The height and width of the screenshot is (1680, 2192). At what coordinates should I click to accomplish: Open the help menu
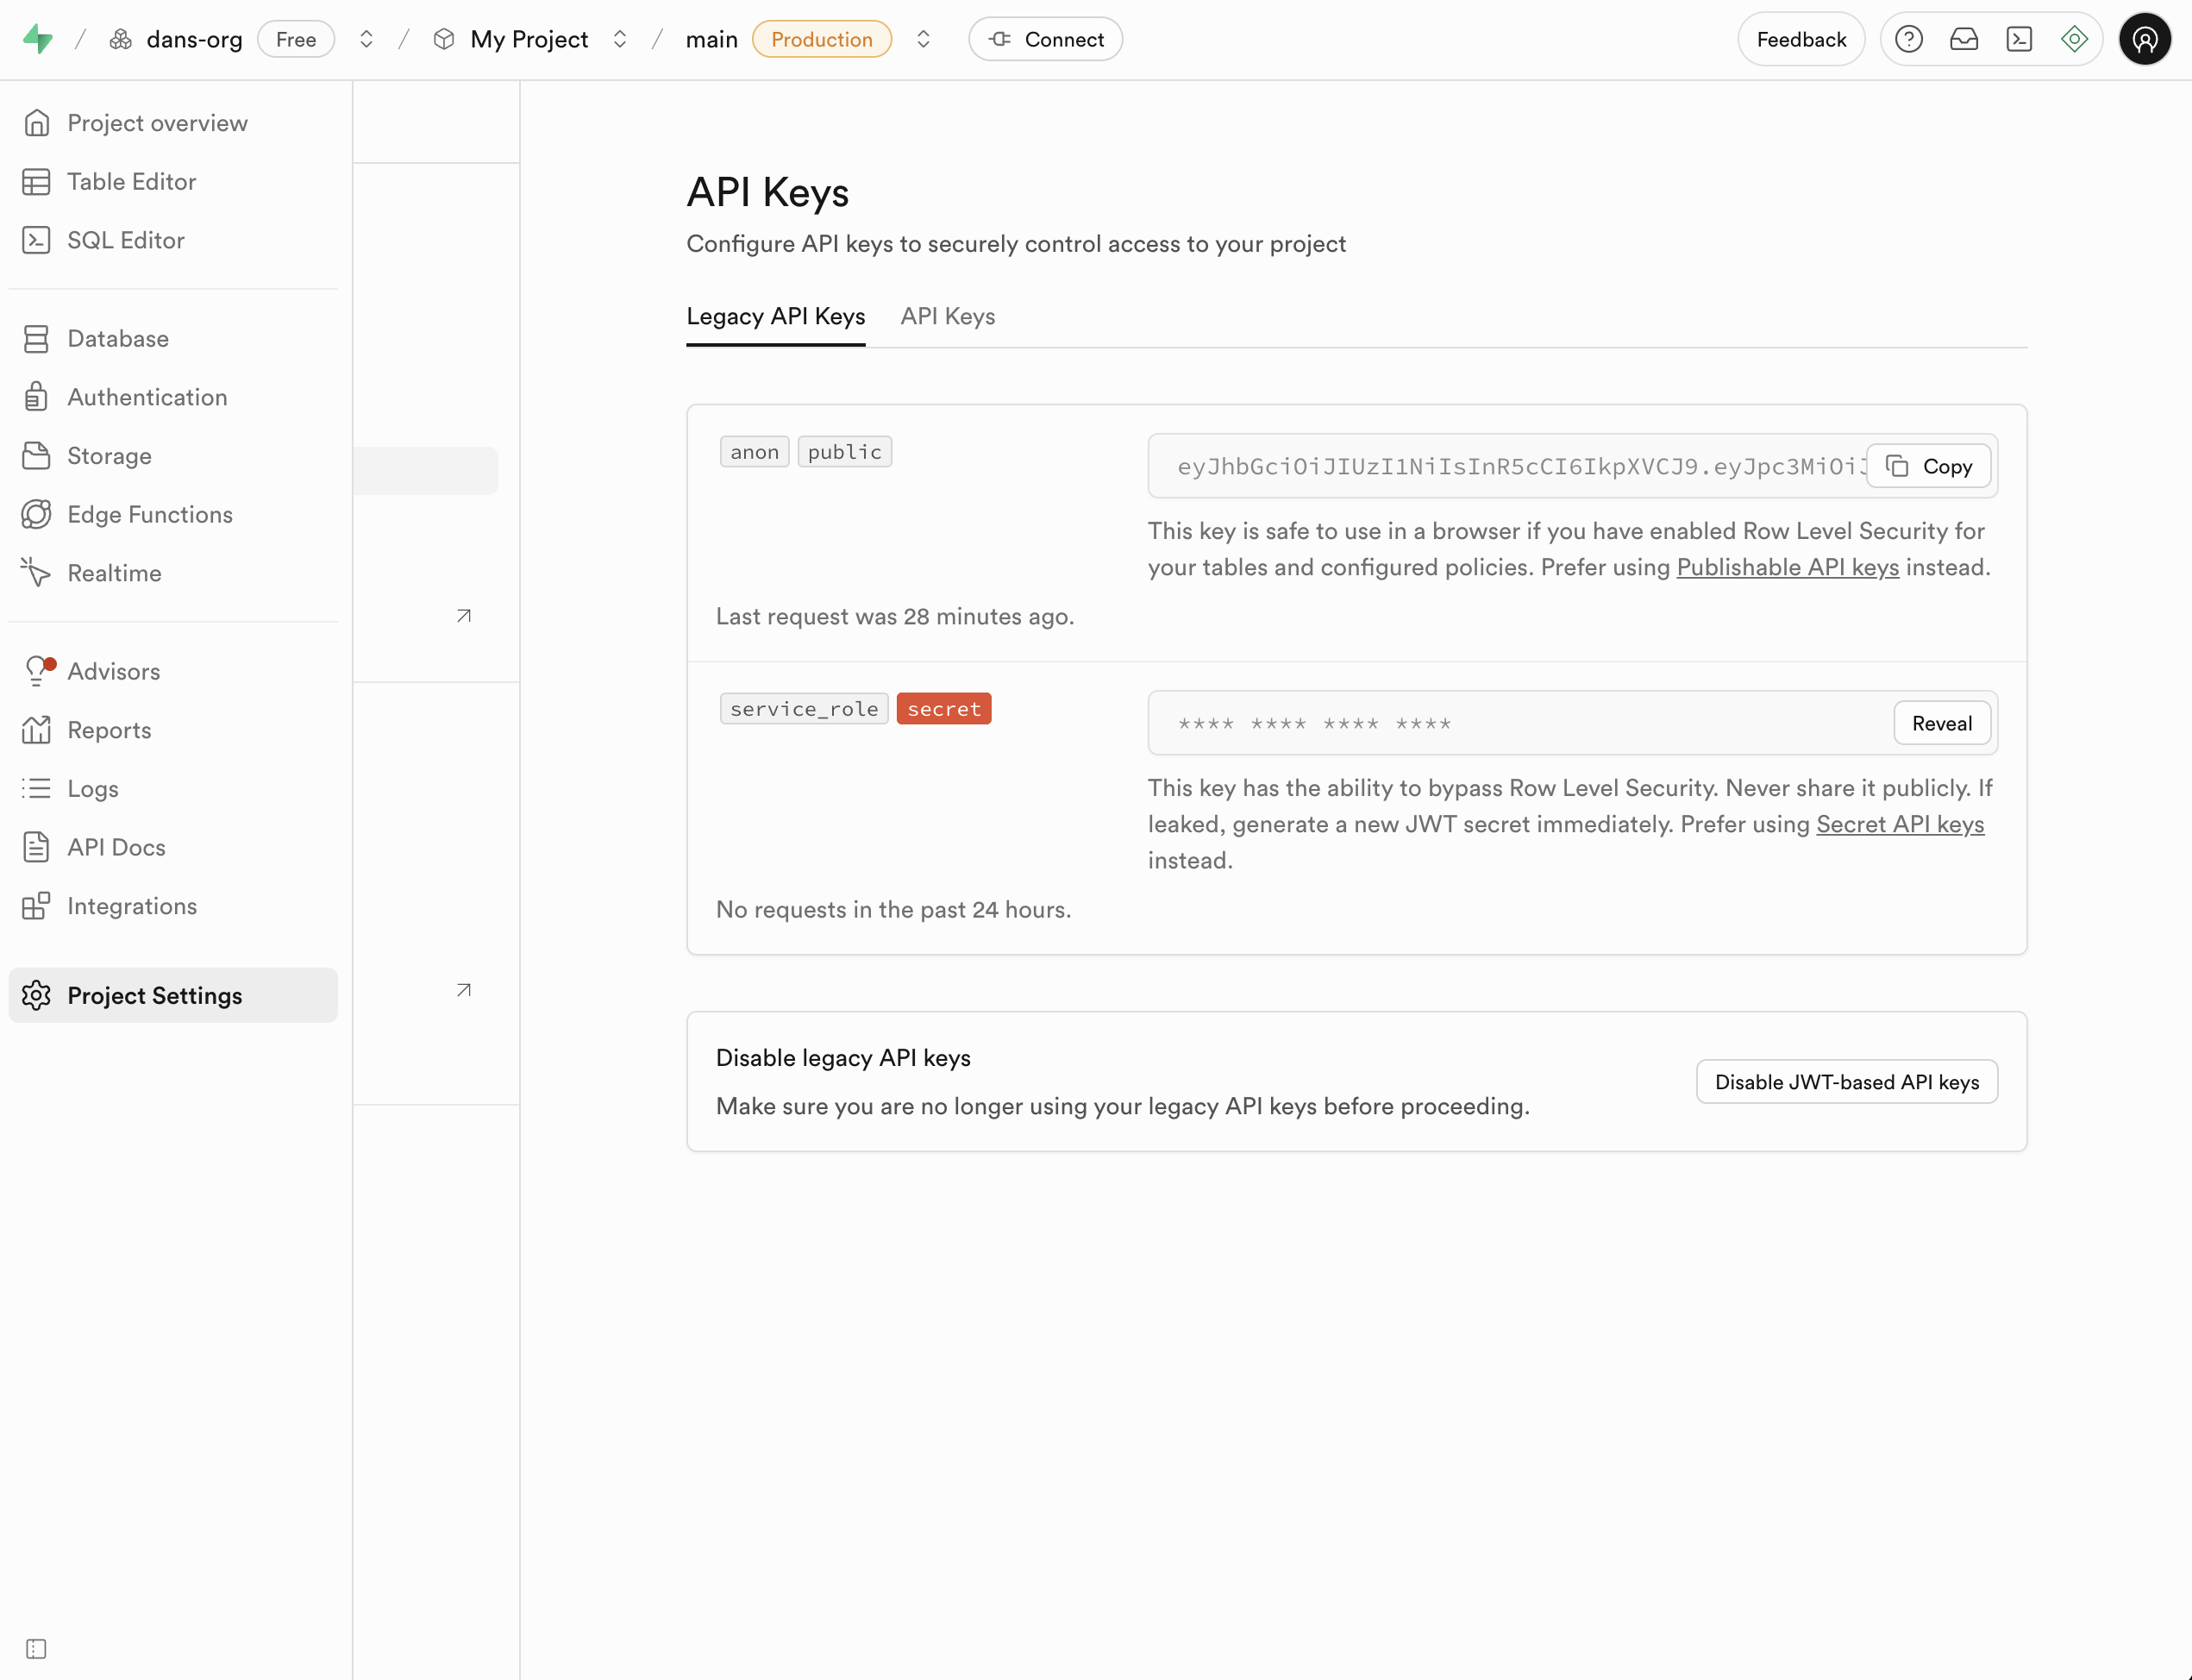tap(1909, 38)
